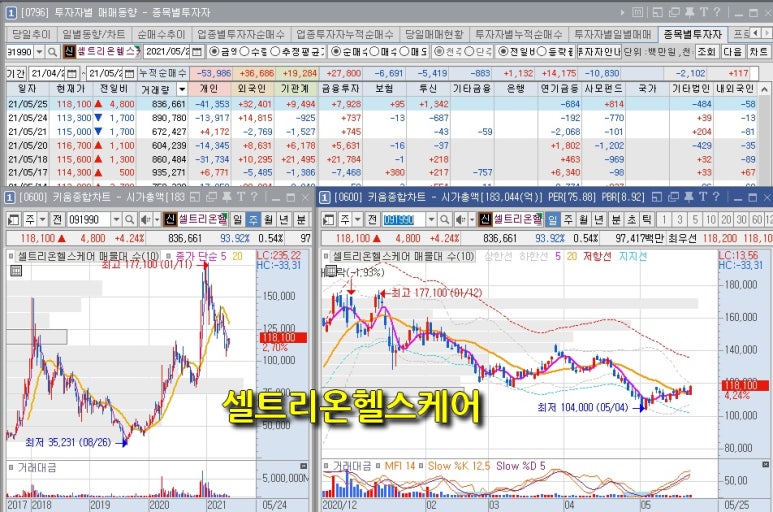Open data grid icon on left chart

point(16,271)
